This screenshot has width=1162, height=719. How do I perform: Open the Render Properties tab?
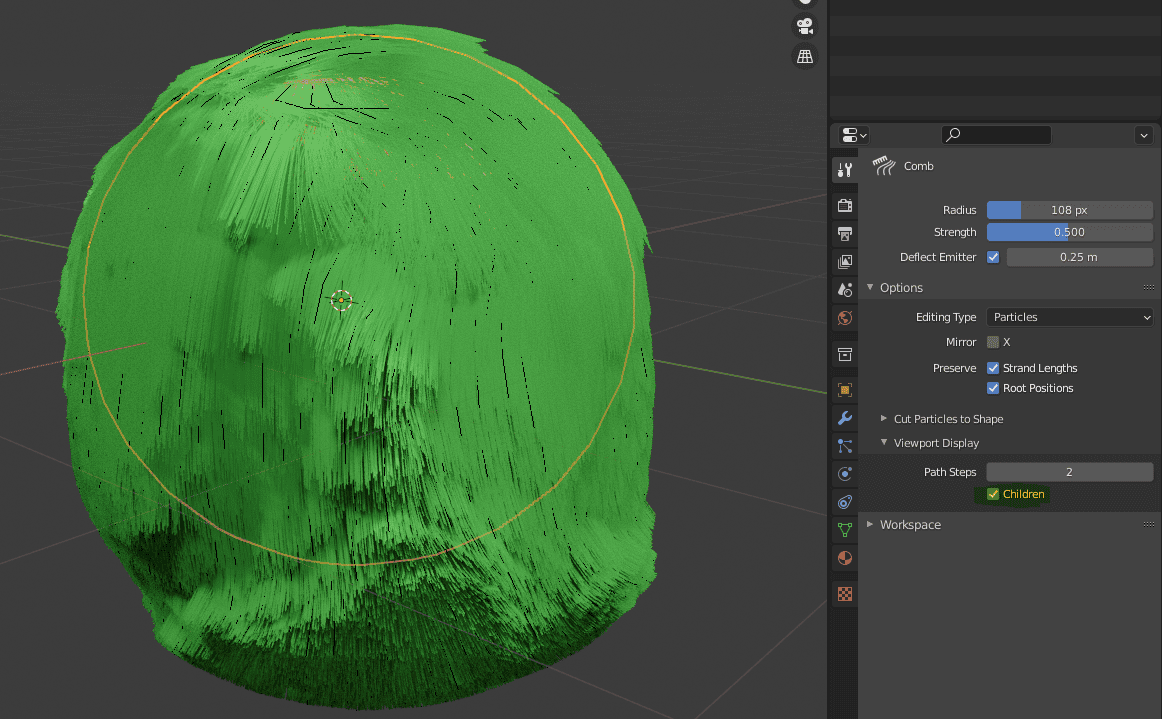(844, 204)
